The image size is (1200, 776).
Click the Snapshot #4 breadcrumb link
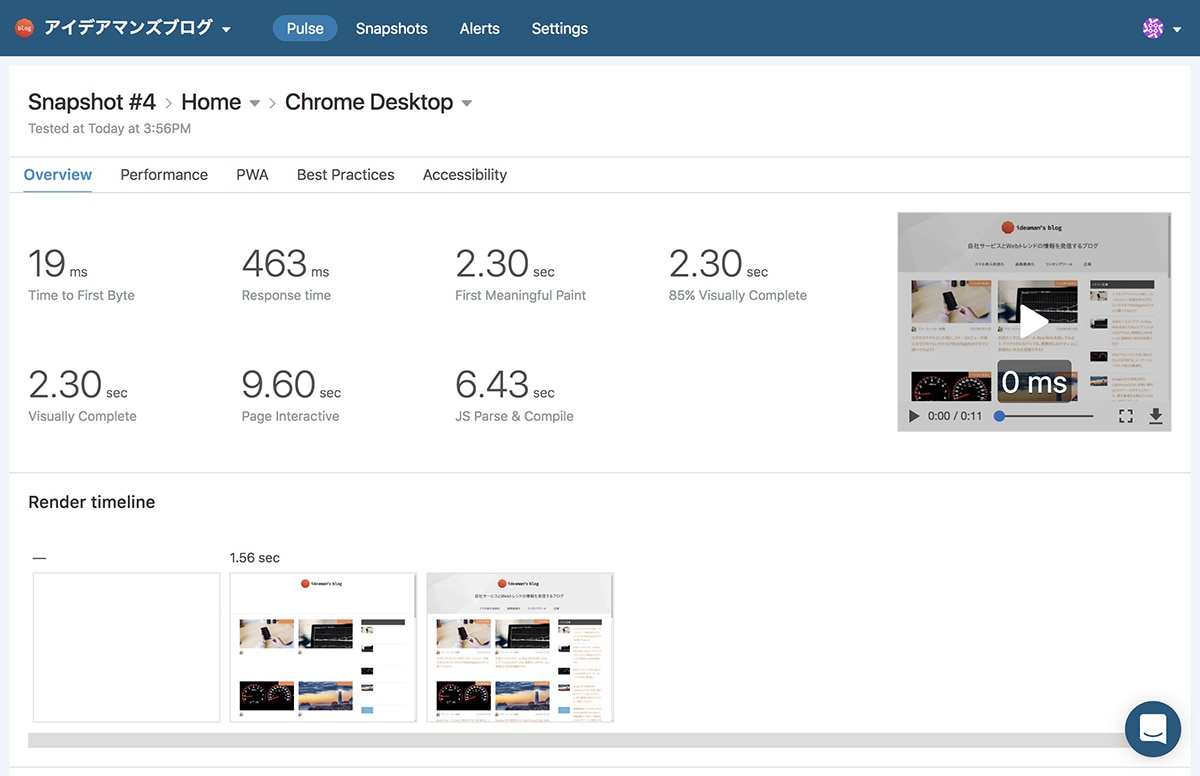coord(92,102)
